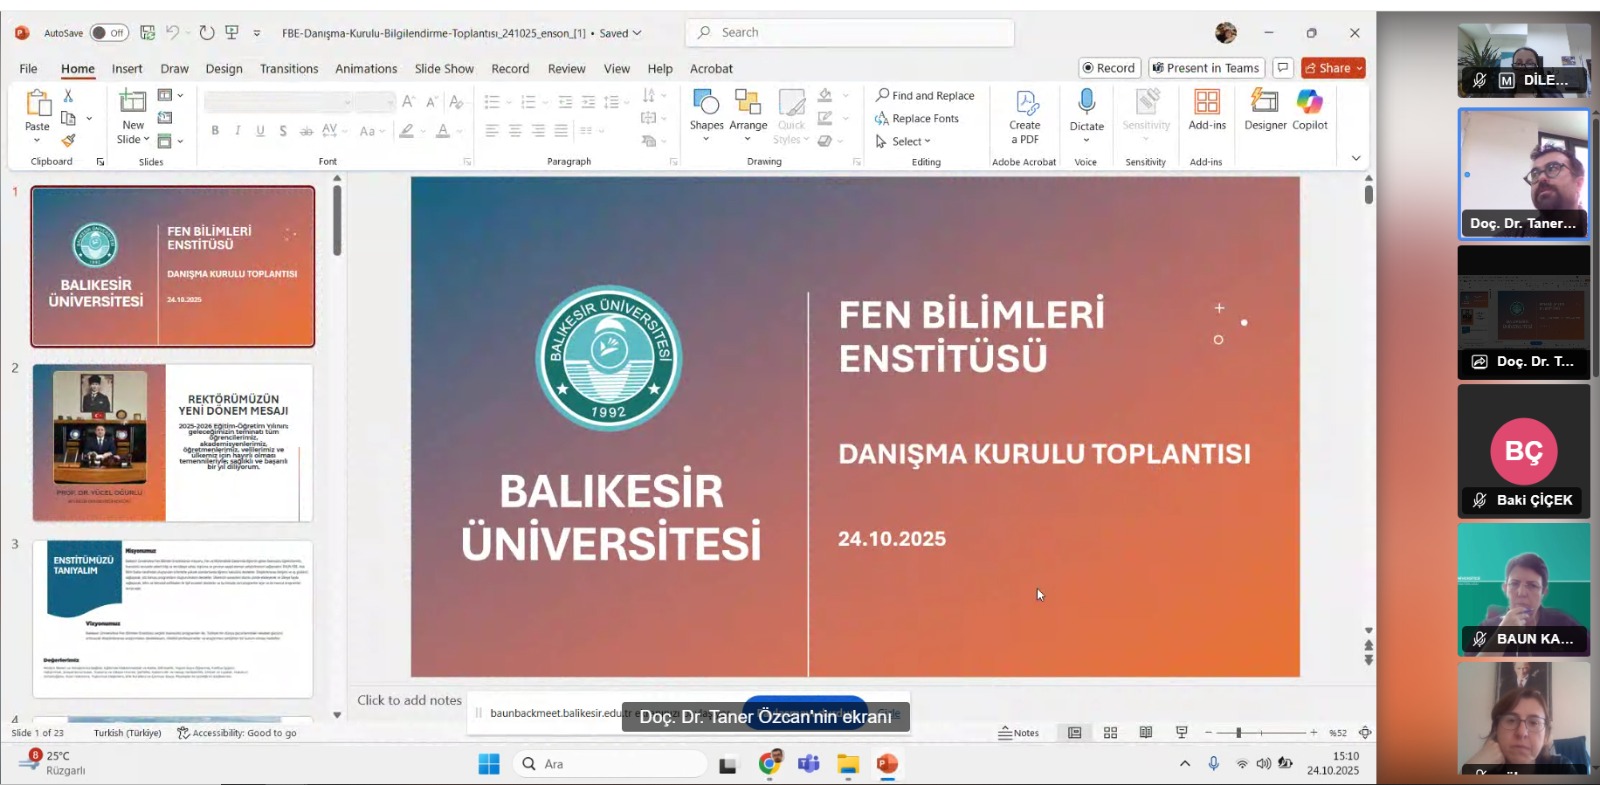Switch to the Design tab
The image size is (1600, 785).
(224, 68)
